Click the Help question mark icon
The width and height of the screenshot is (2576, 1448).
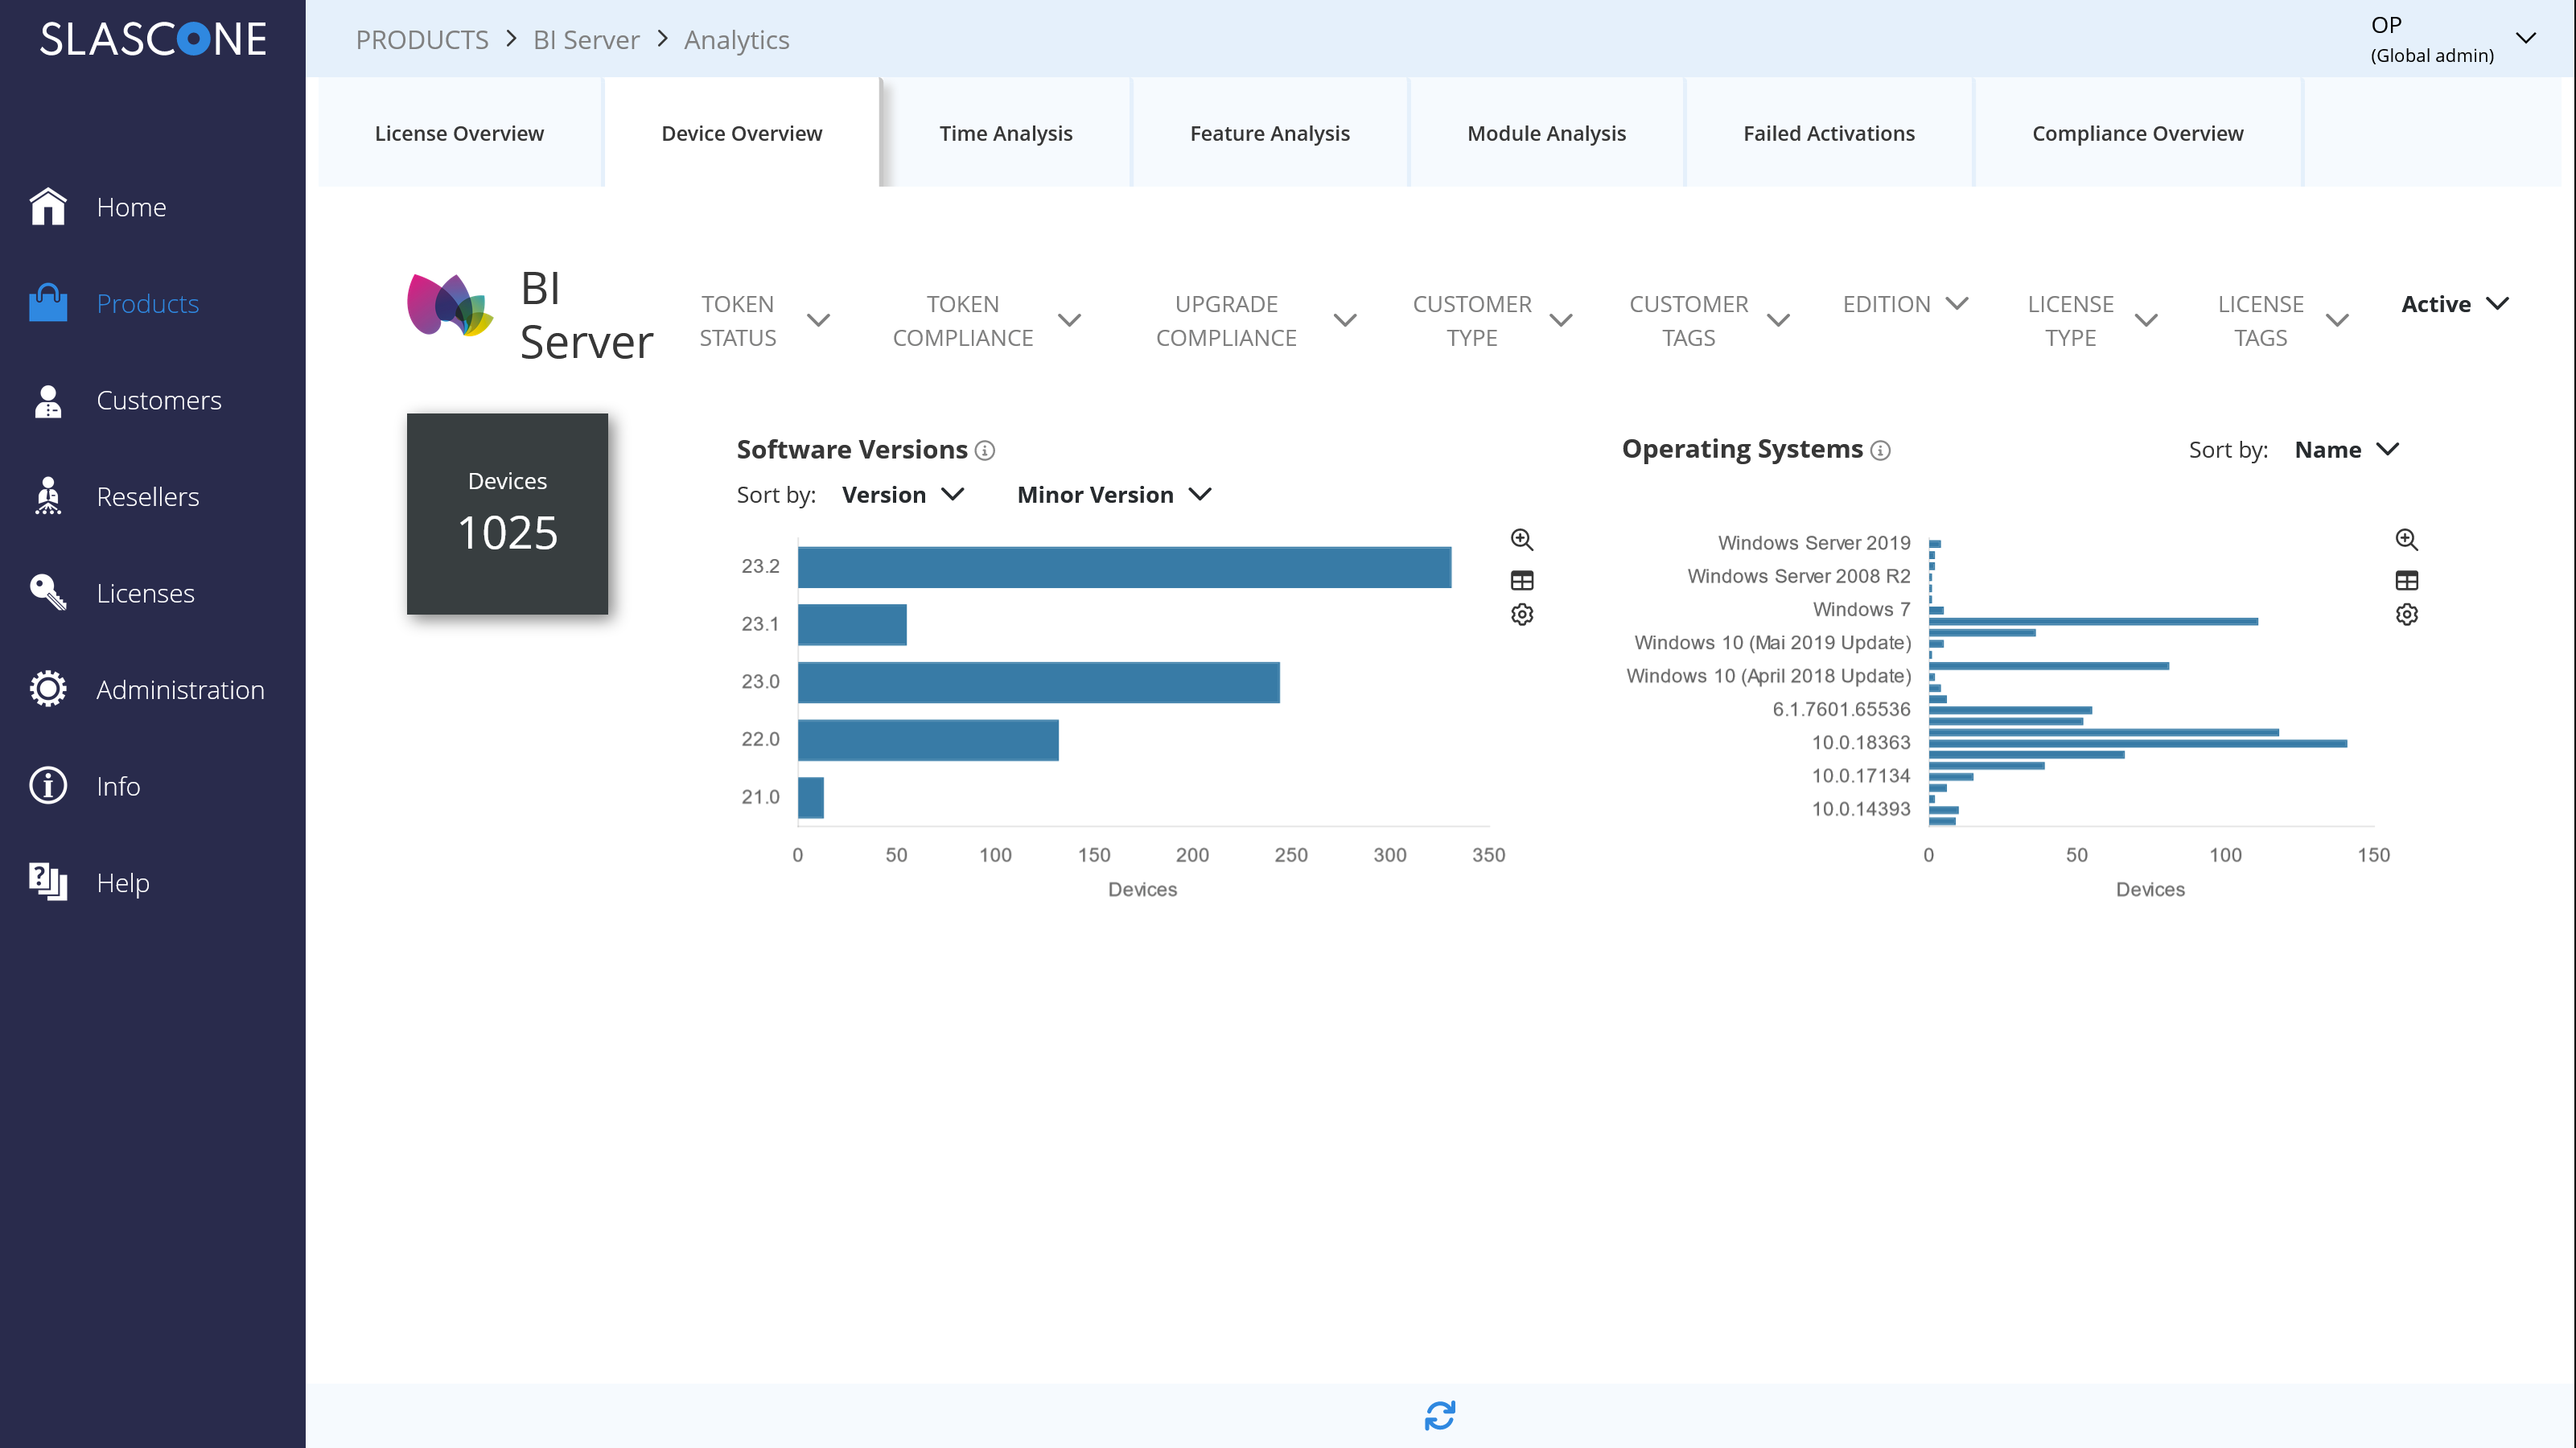point(48,882)
